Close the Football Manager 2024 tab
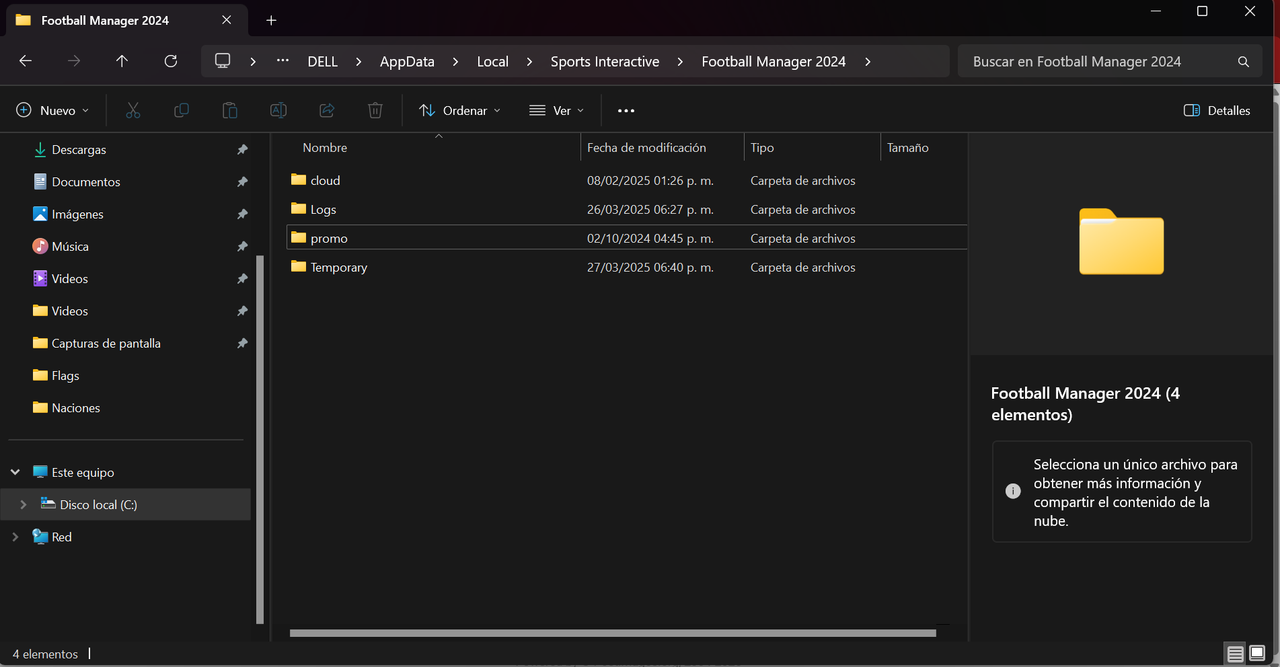Viewport: 1280px width, 667px height. [x=227, y=20]
